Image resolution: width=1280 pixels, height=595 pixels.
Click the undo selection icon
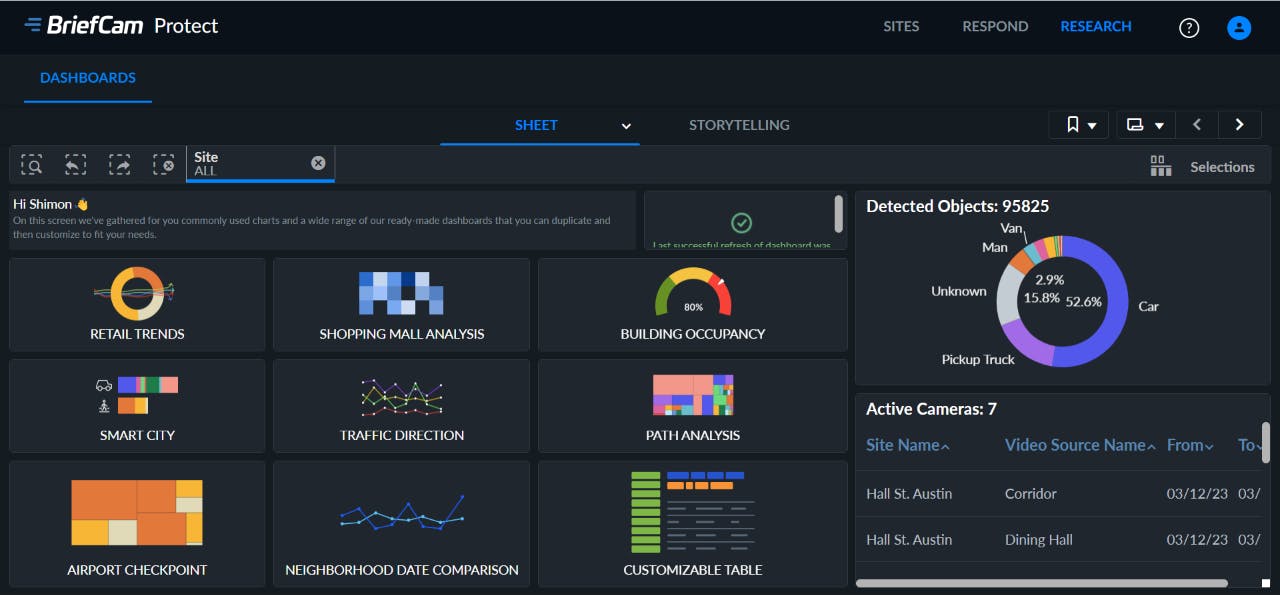[x=75, y=164]
